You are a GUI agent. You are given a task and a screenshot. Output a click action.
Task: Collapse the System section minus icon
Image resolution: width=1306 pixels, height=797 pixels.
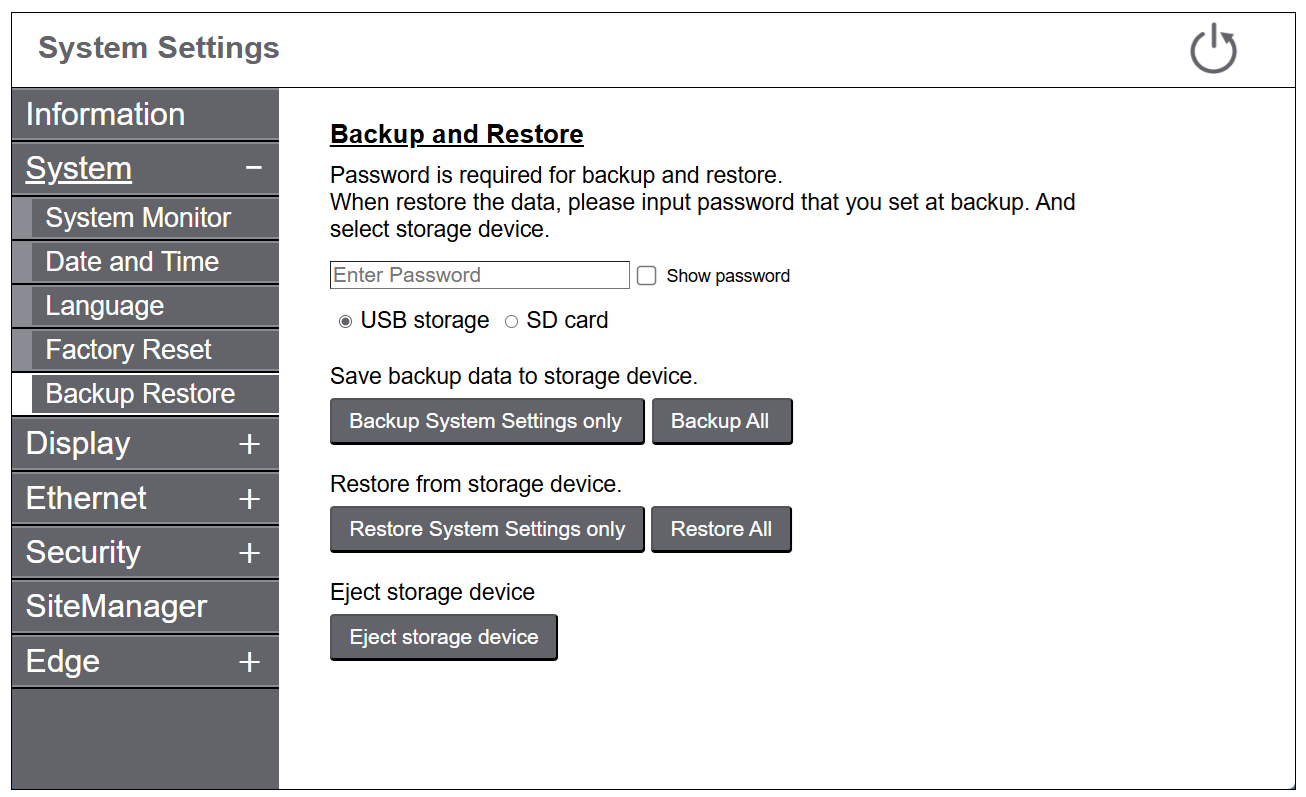(254, 169)
